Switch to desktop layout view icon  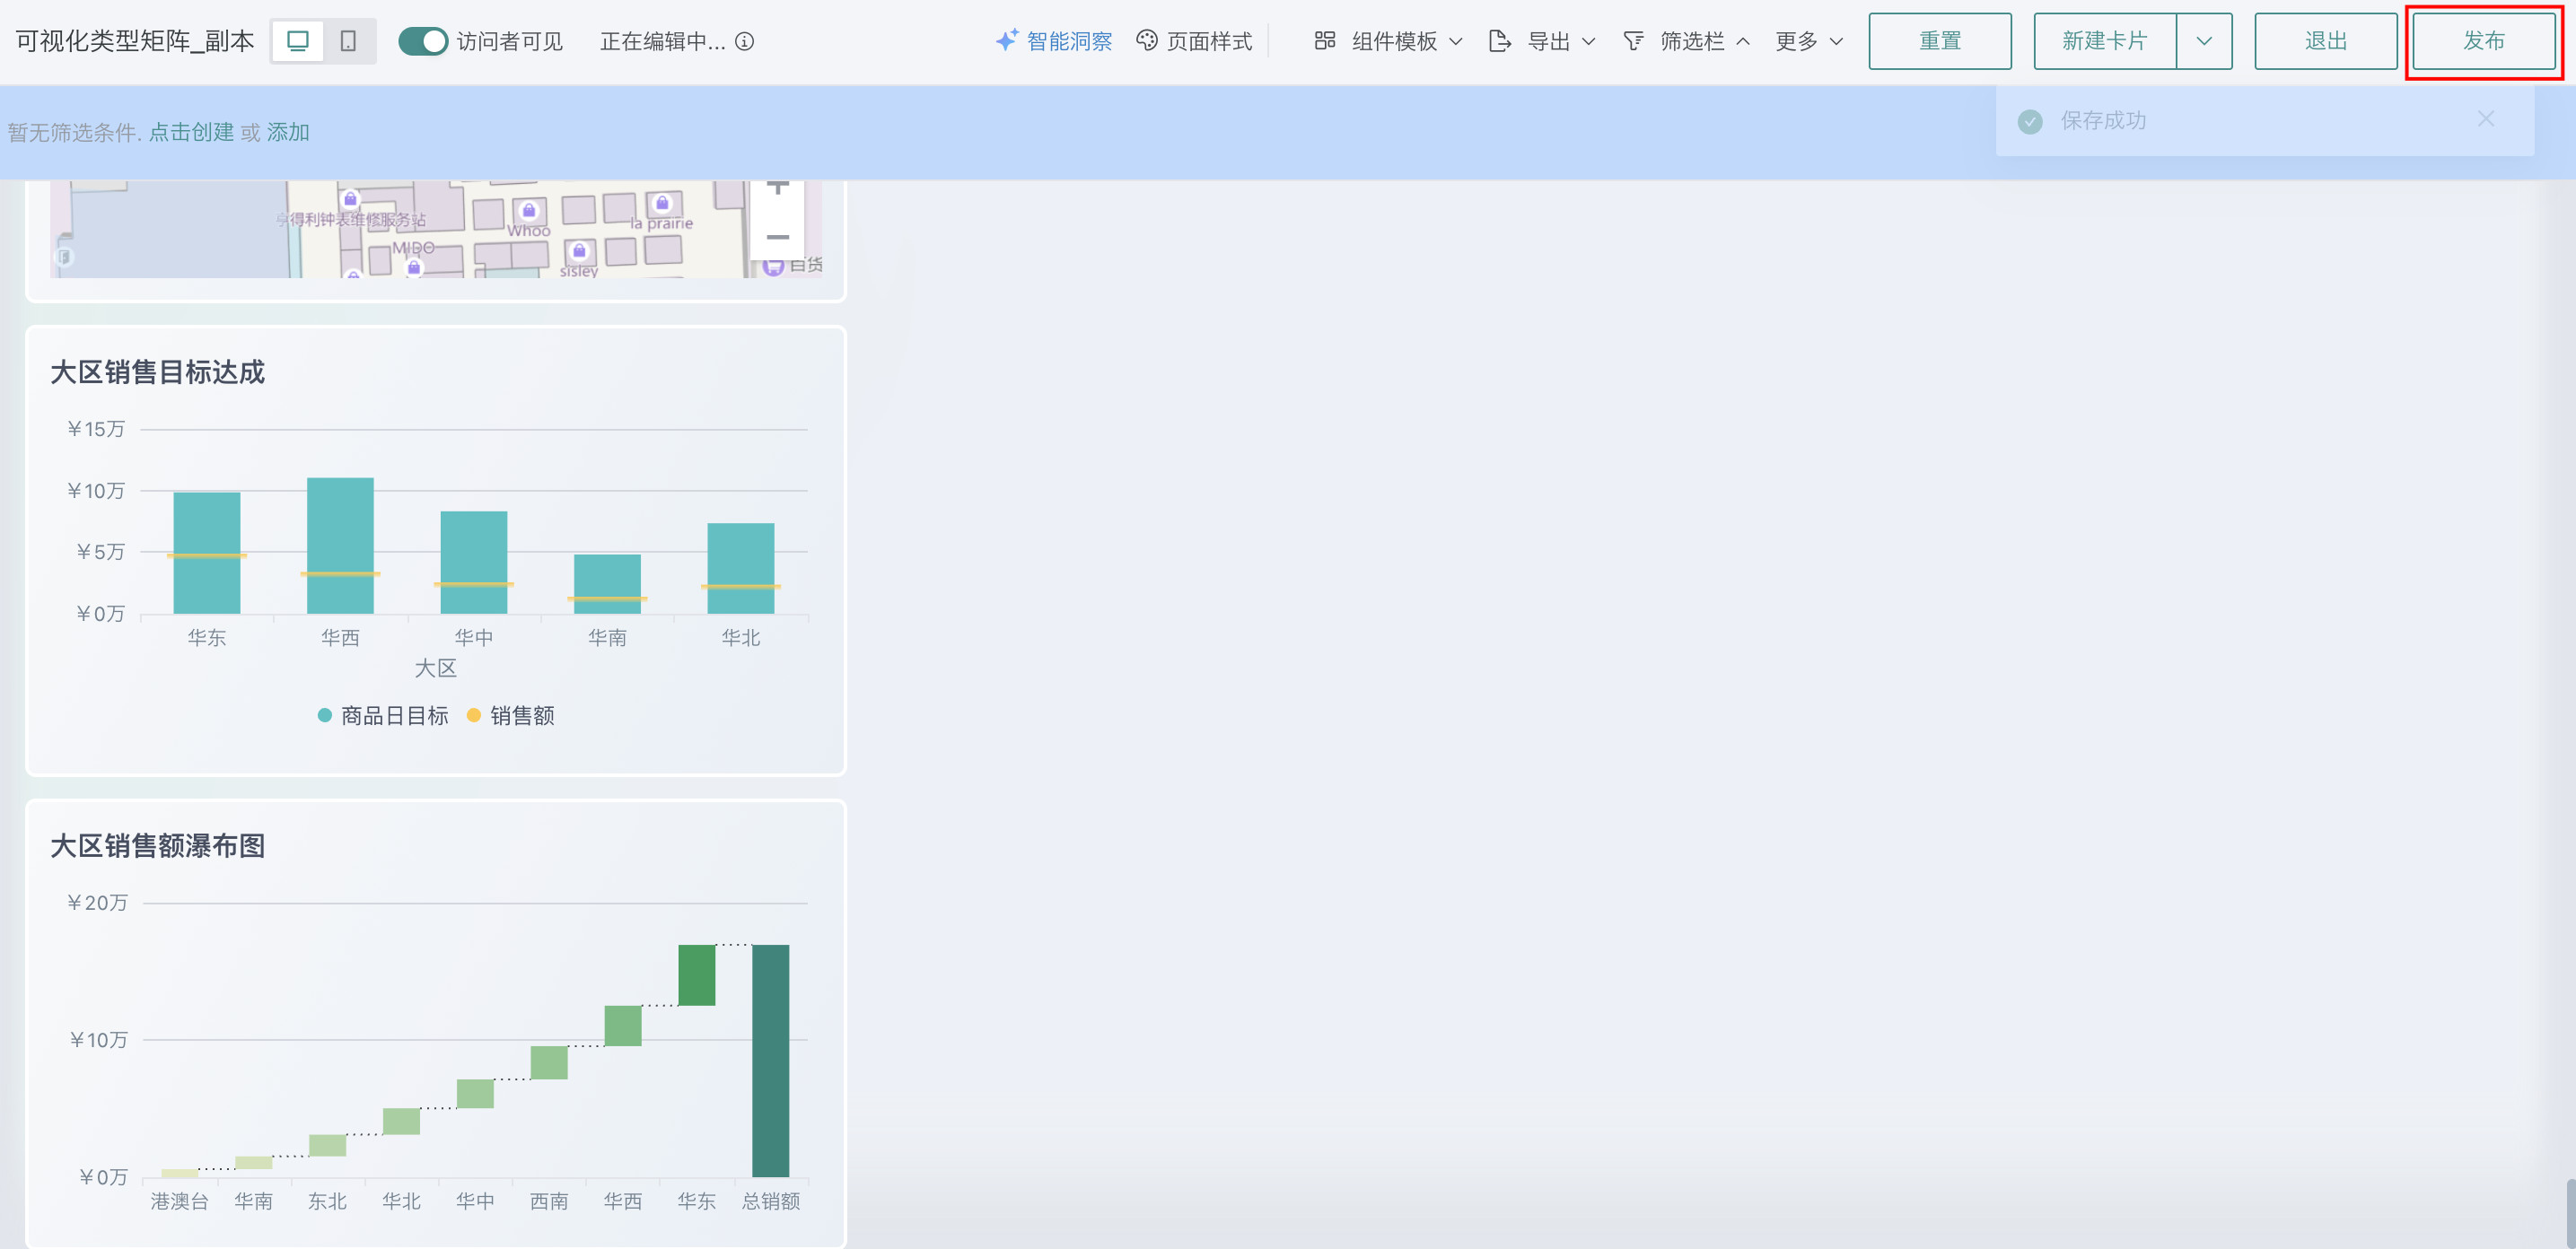(298, 41)
